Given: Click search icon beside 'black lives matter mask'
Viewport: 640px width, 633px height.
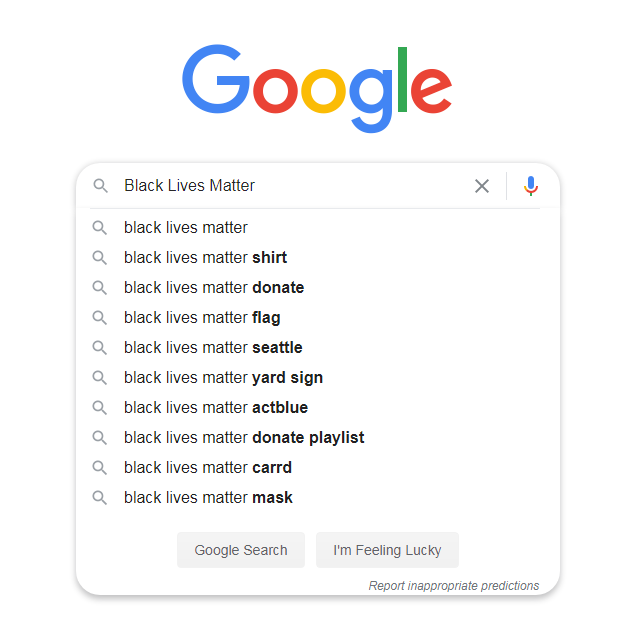Looking at the screenshot, I should [100, 498].
